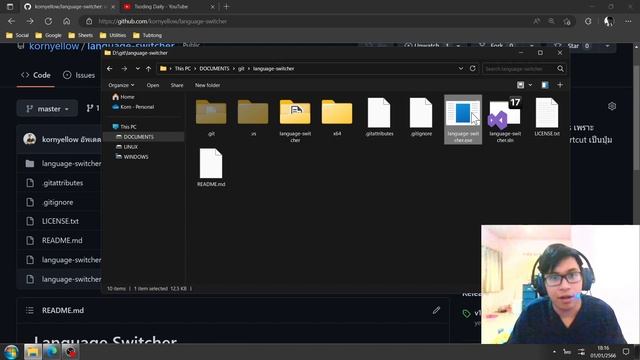
Task: Open repository About settings gear
Action: pyautogui.click(x=612, y=106)
